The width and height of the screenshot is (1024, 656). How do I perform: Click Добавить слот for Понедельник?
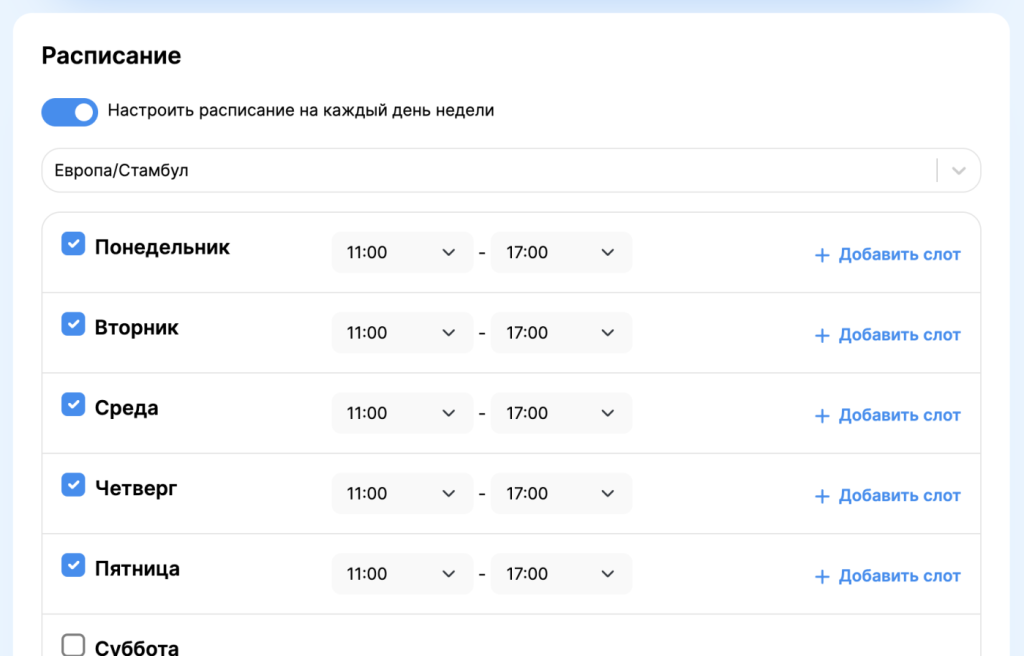click(888, 255)
